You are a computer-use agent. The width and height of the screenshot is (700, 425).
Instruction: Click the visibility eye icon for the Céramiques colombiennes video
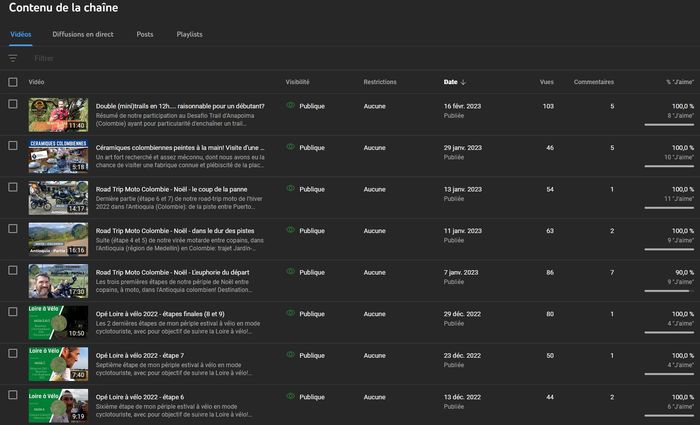tap(291, 146)
